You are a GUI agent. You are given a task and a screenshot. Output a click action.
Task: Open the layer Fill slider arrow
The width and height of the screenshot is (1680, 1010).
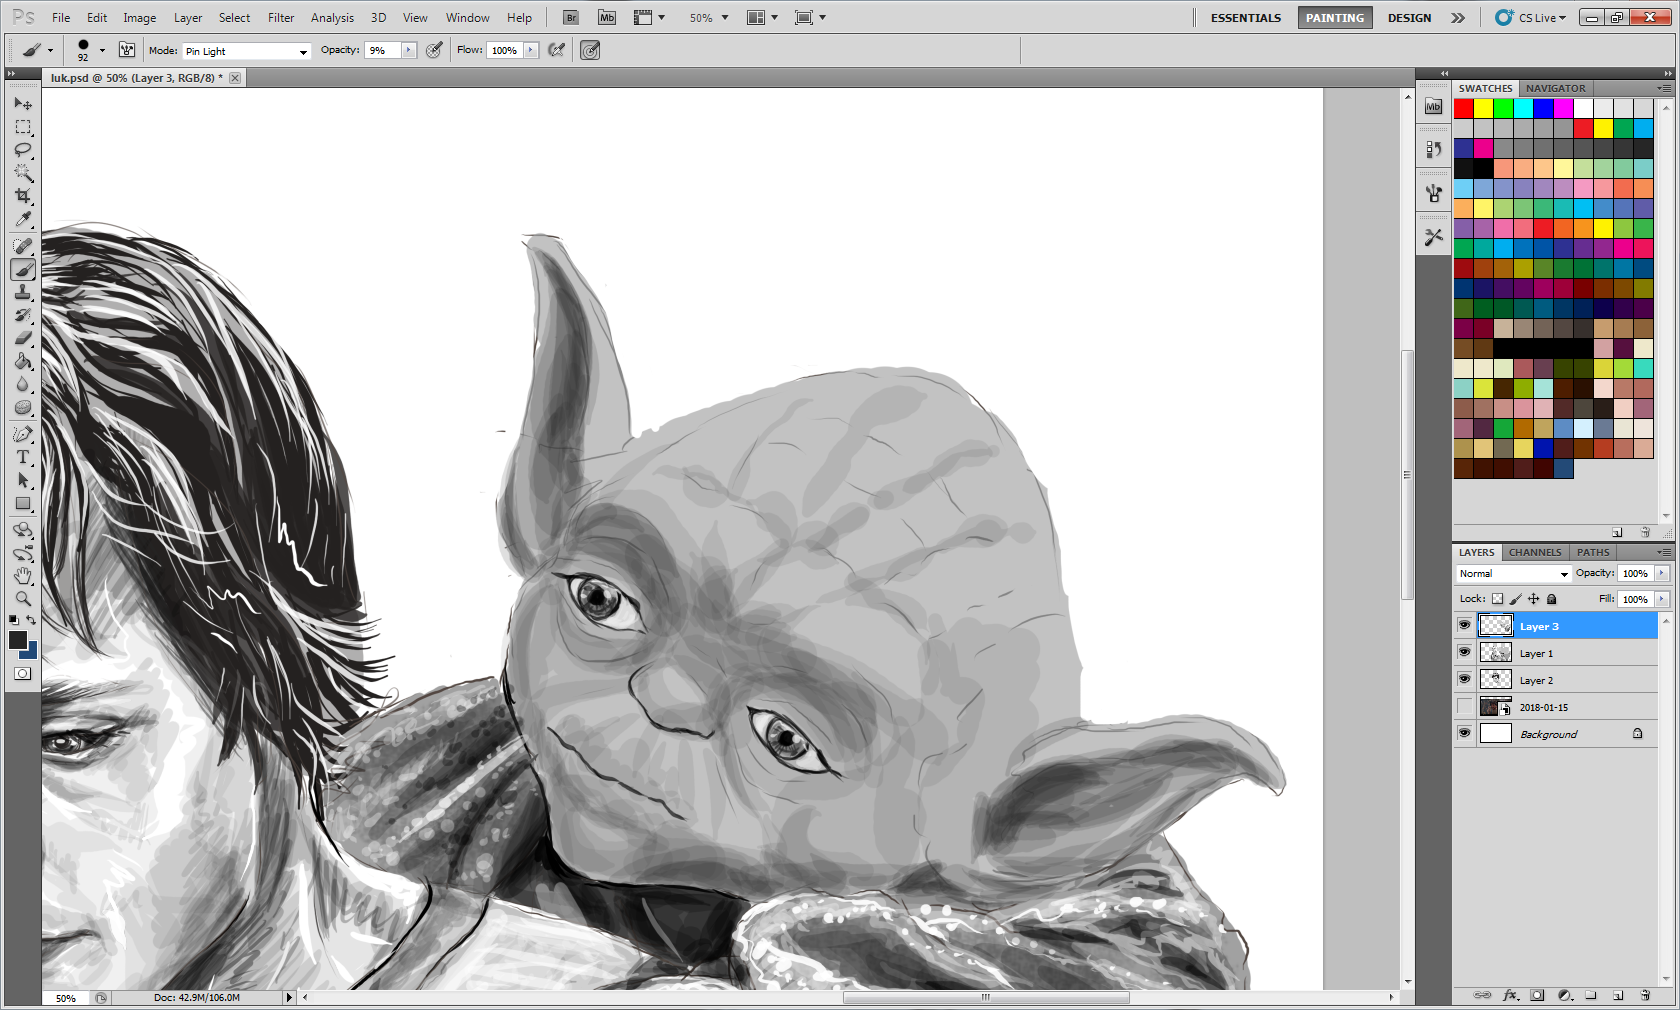coord(1661,599)
